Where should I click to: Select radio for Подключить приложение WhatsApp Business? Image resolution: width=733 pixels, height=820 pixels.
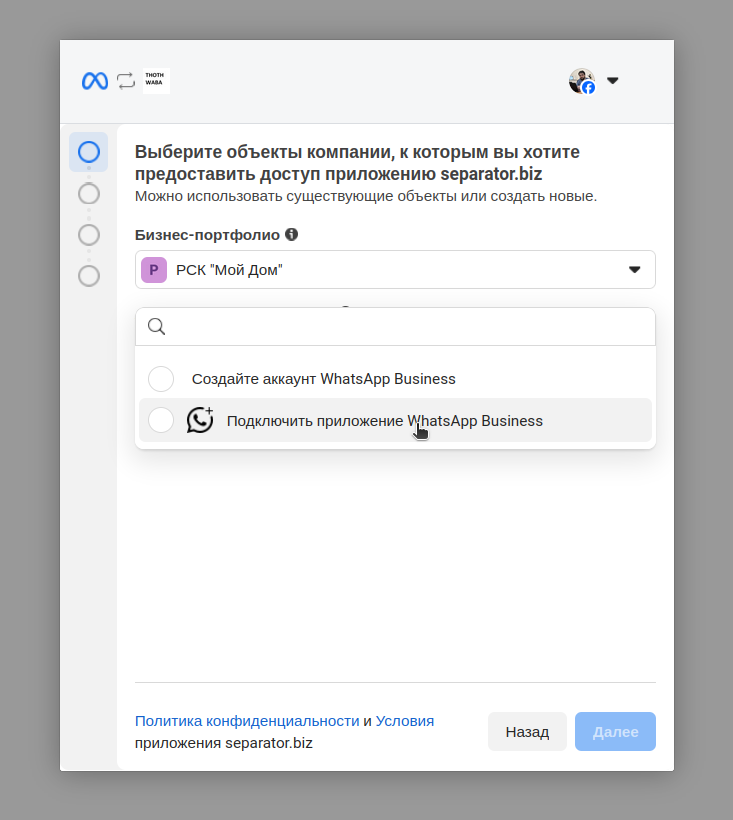pos(161,420)
